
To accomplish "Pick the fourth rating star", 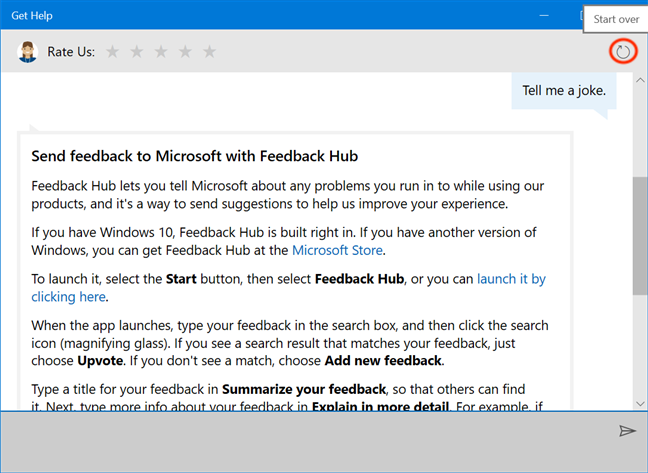I will point(185,52).
